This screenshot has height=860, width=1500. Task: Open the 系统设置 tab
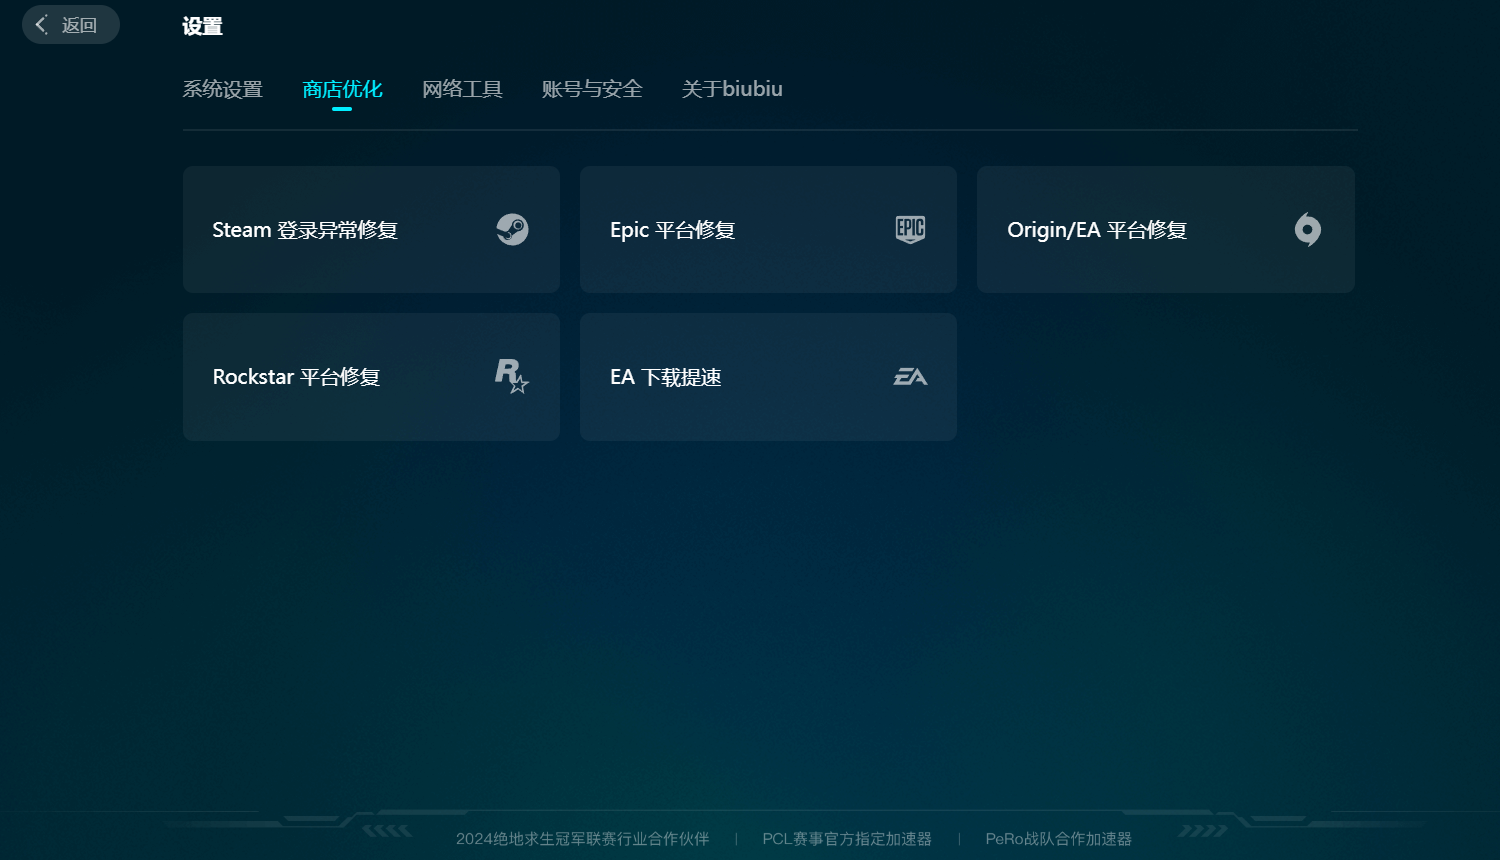222,89
